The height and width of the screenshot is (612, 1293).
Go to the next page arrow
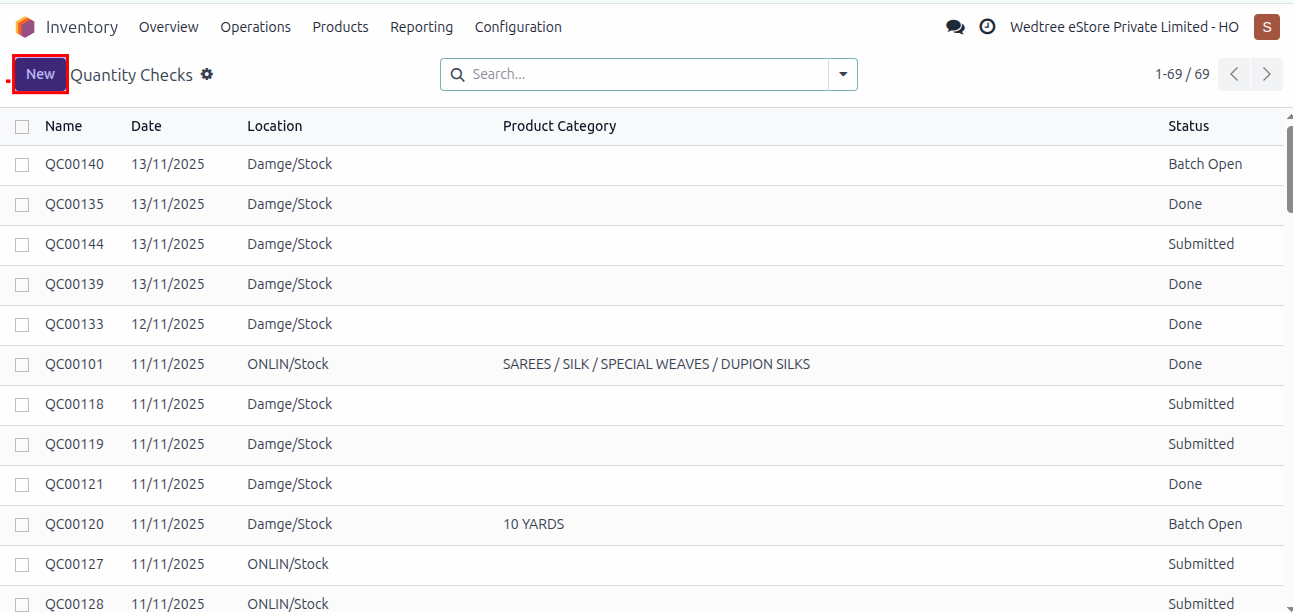[x=1267, y=74]
